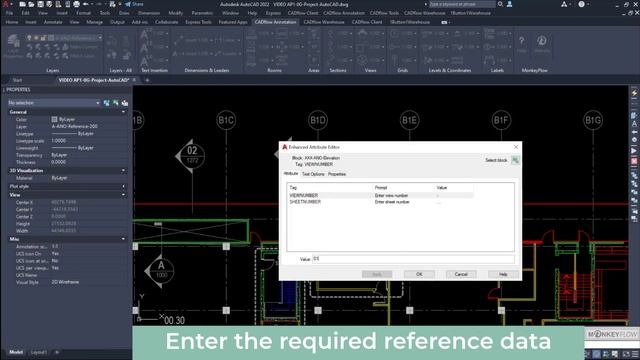640x360 pixels.
Task: Switch to the Text Options tab
Action: point(313,174)
